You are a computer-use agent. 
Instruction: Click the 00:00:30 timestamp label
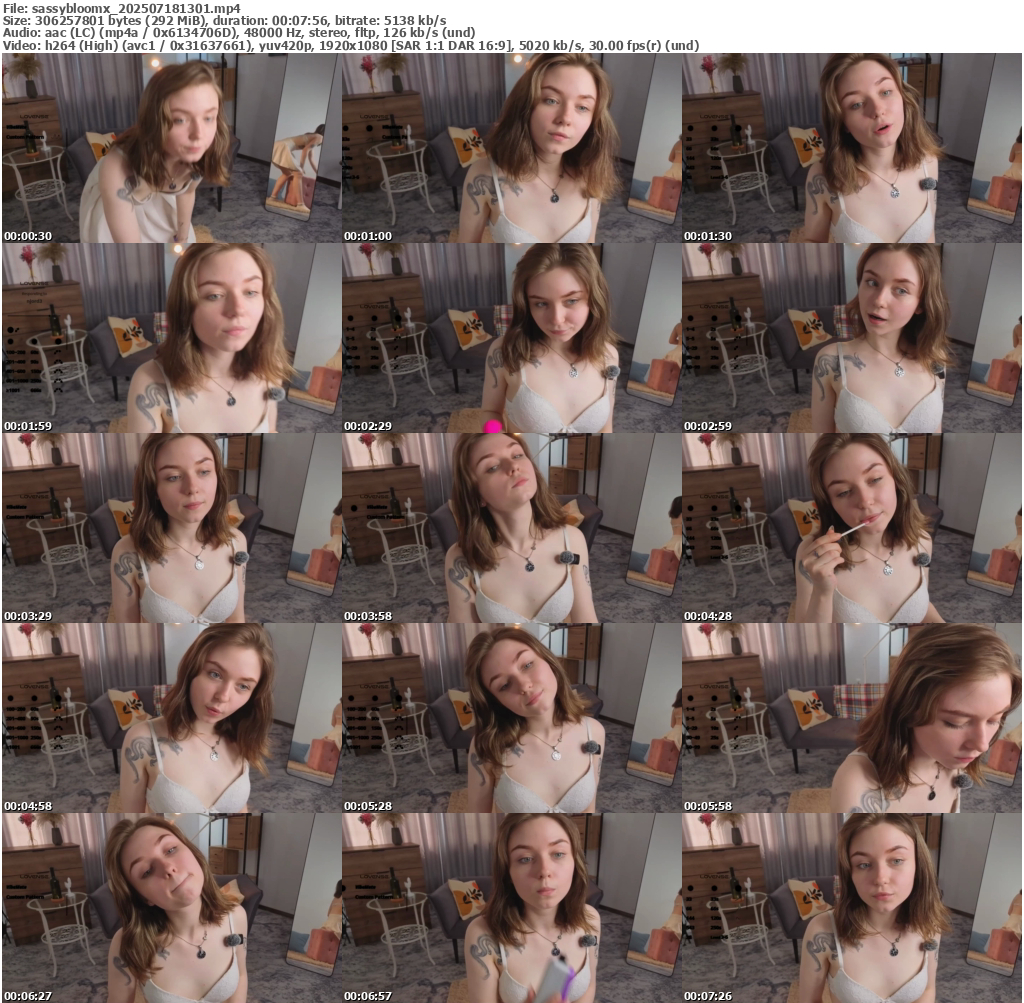pyautogui.click(x=28, y=236)
